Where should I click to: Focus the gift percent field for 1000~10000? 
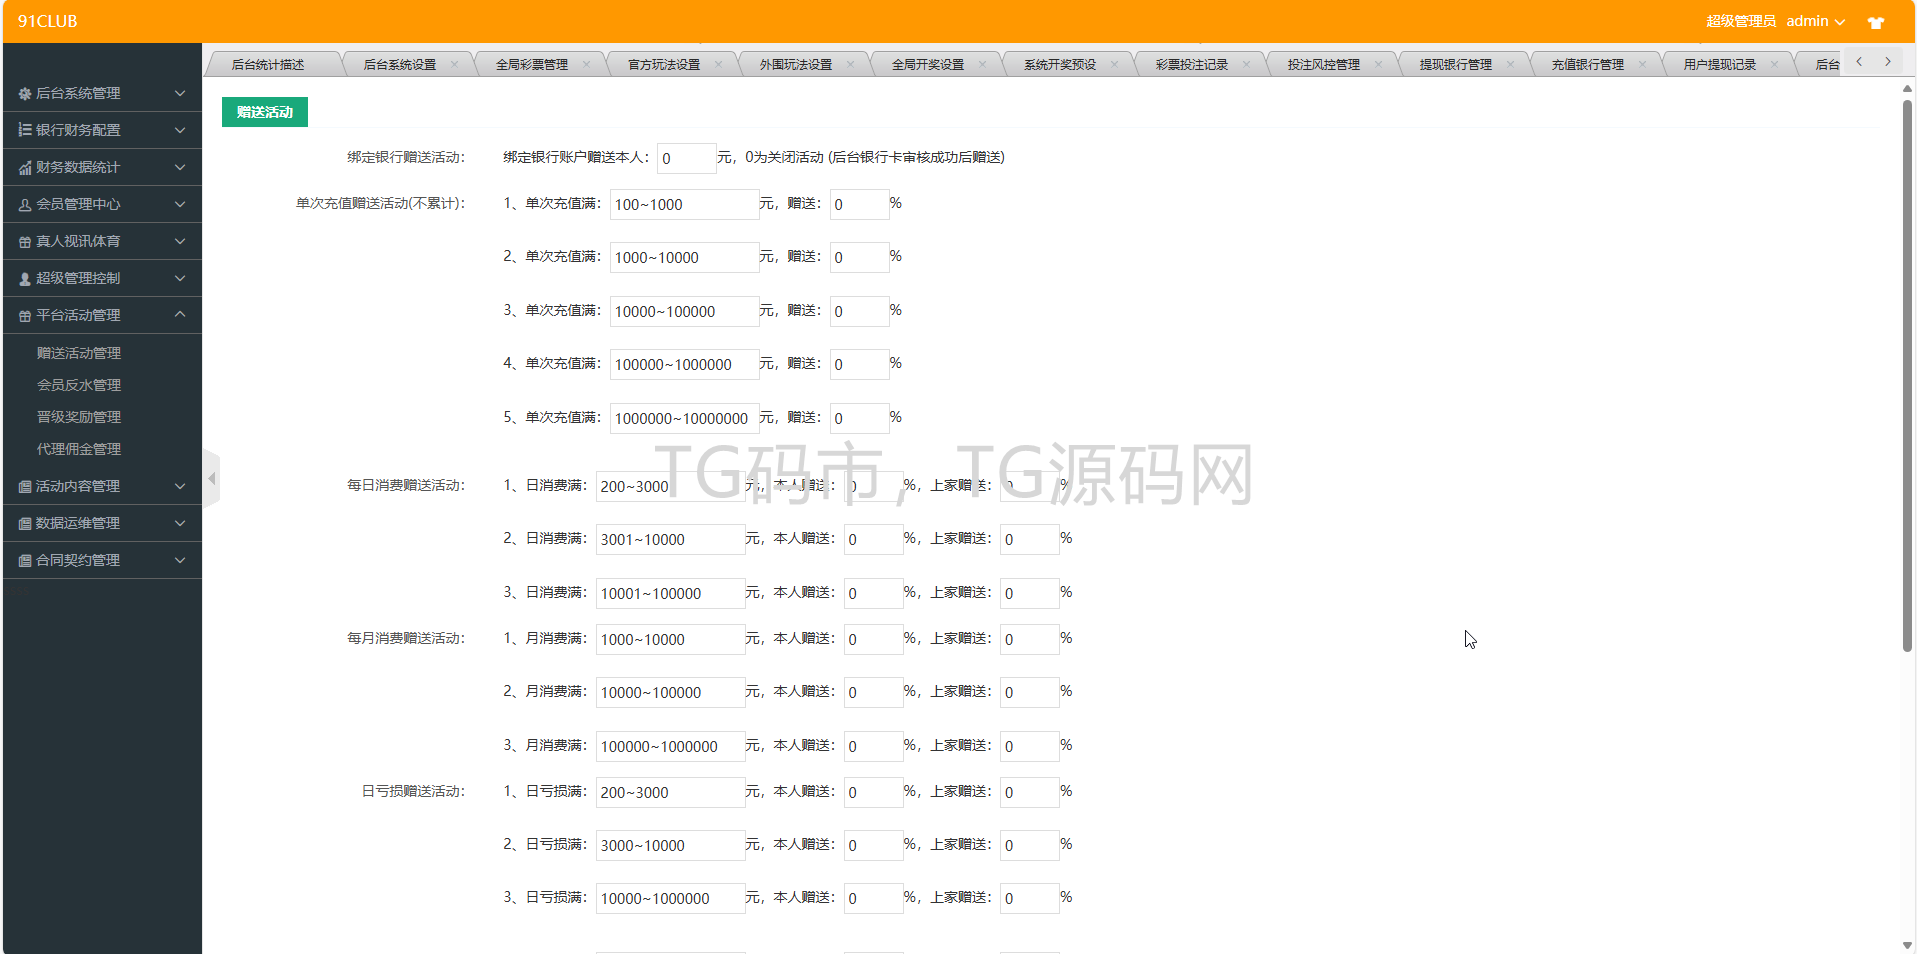(x=860, y=257)
